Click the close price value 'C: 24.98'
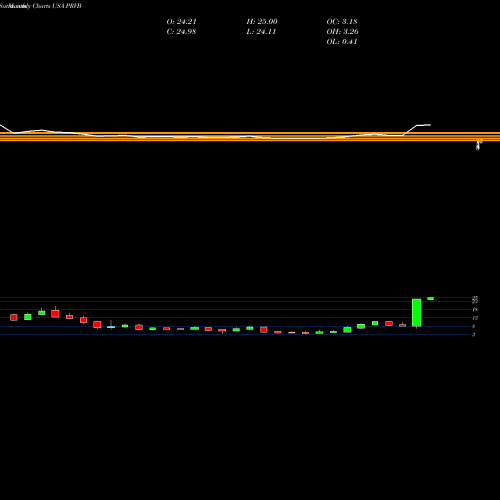The height and width of the screenshot is (500, 500). coord(181,32)
